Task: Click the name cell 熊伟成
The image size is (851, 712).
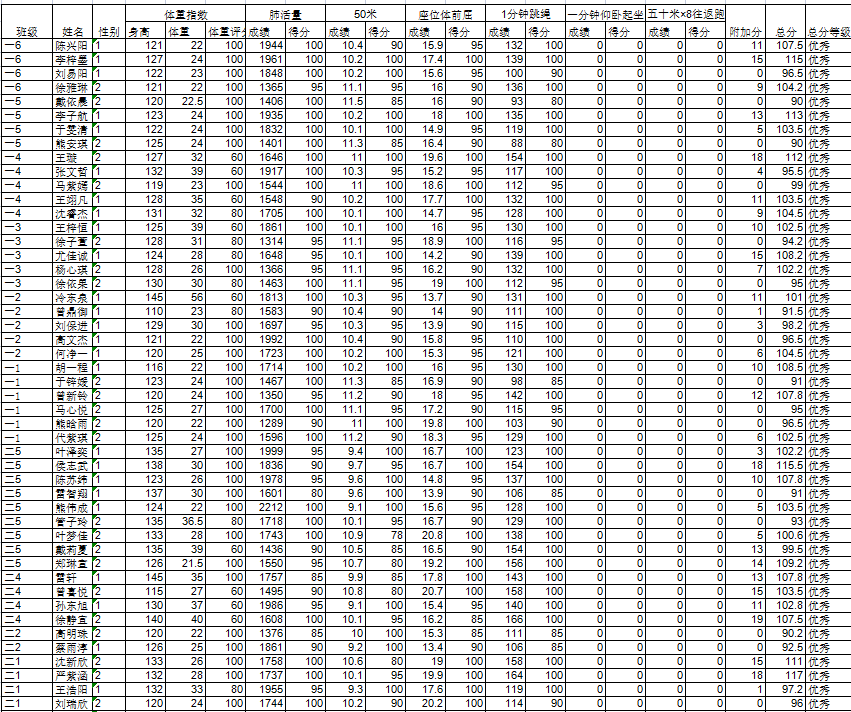Action: 73,508
